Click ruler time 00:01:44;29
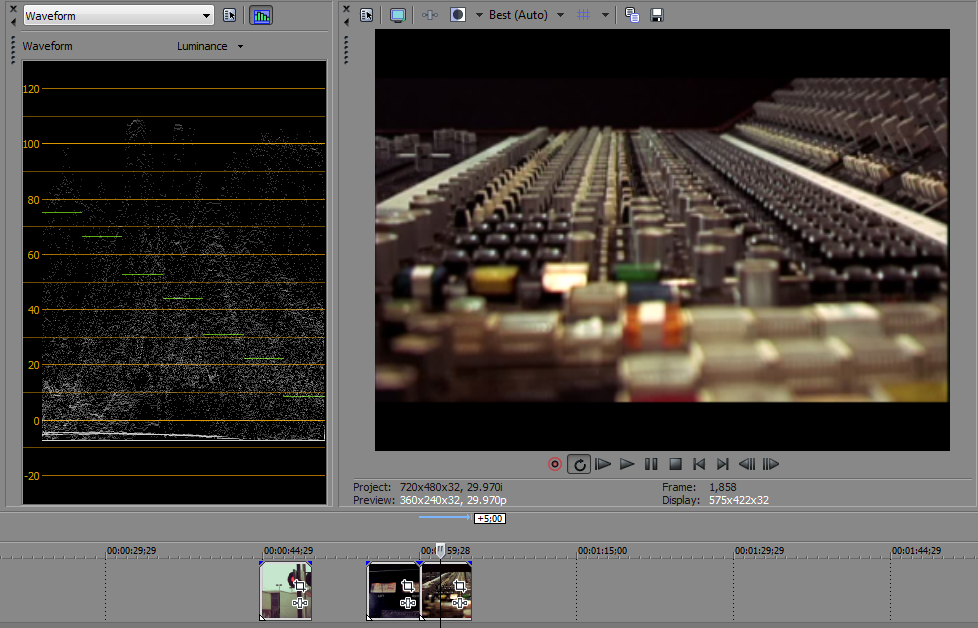The height and width of the screenshot is (628, 978). [x=916, y=551]
